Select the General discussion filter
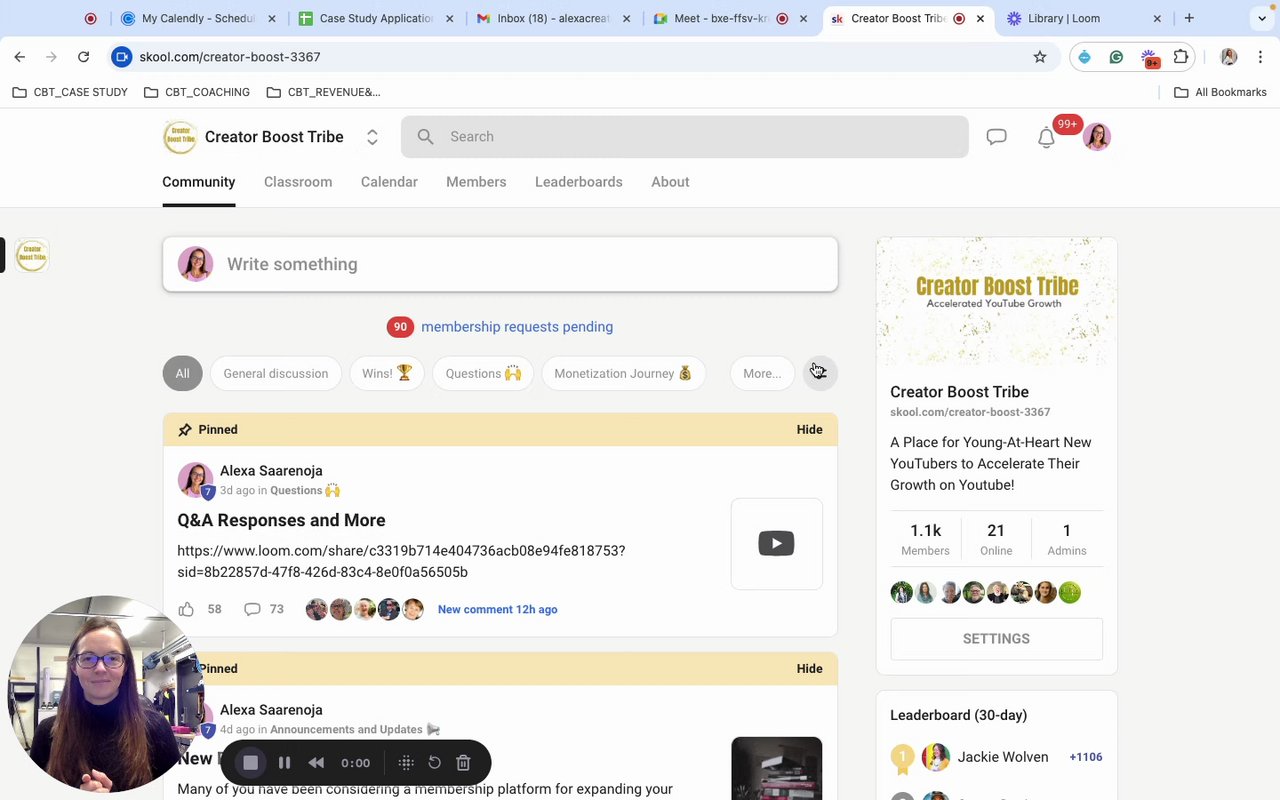This screenshot has height=800, width=1280. point(276,373)
